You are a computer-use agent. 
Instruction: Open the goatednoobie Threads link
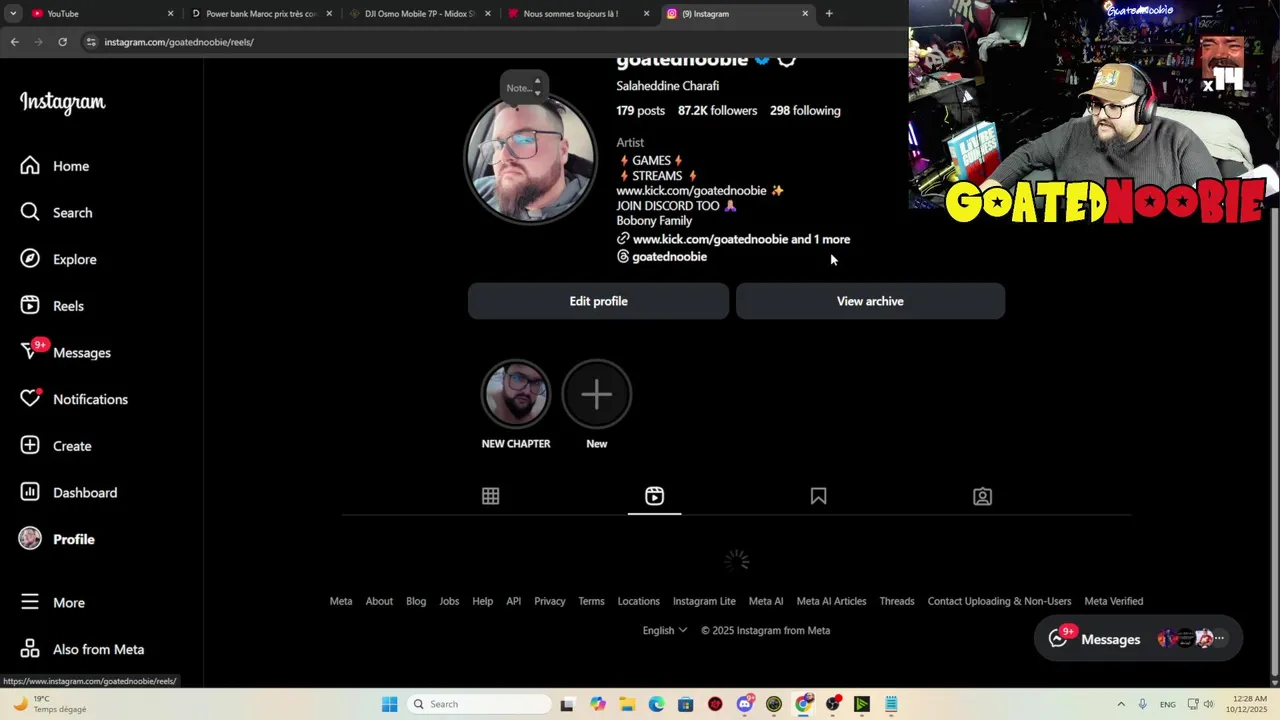pos(661,257)
